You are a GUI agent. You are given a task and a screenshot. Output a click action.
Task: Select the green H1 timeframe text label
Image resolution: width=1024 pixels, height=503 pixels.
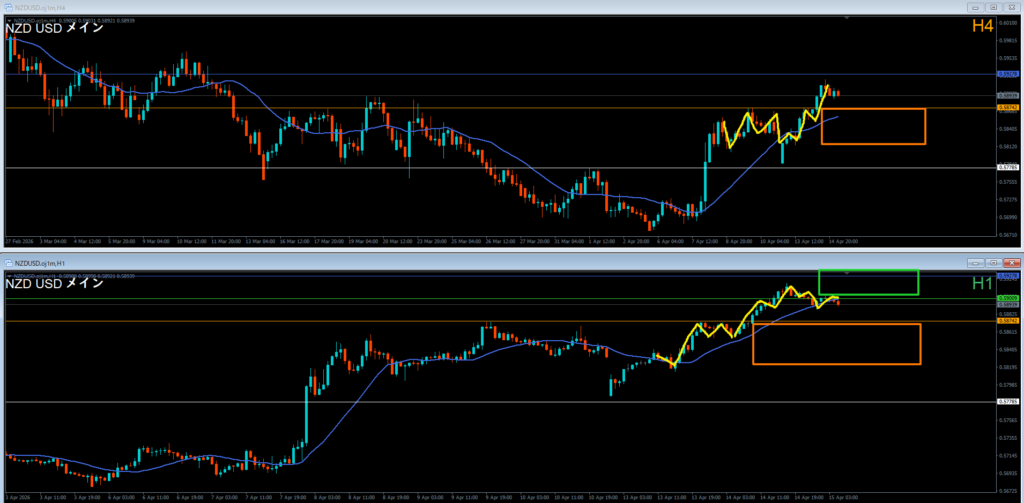[x=982, y=283]
